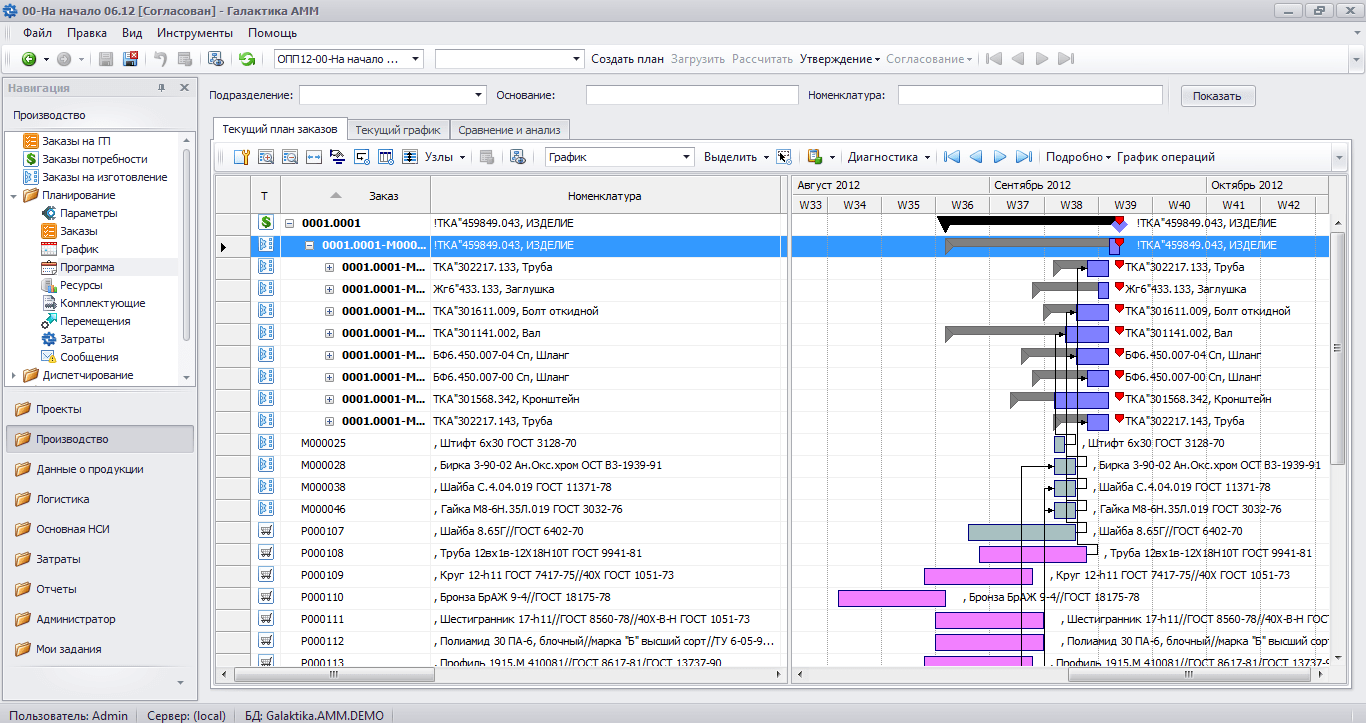Select Комплектующие in the navigation tree
This screenshot has width=1366, height=723.
[x=102, y=303]
